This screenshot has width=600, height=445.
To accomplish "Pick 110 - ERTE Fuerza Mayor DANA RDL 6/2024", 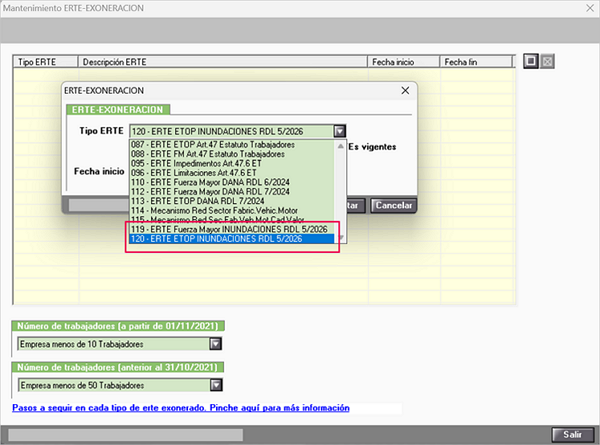I will point(232,182).
